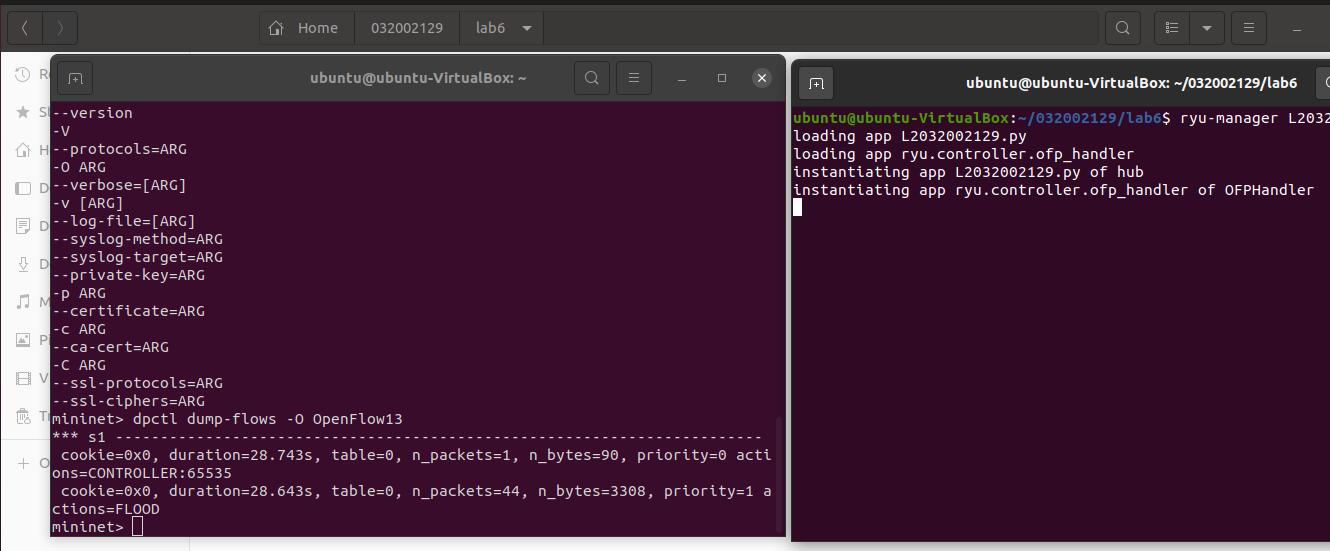
Task: Switch file manager to list view
Action: [1172, 28]
